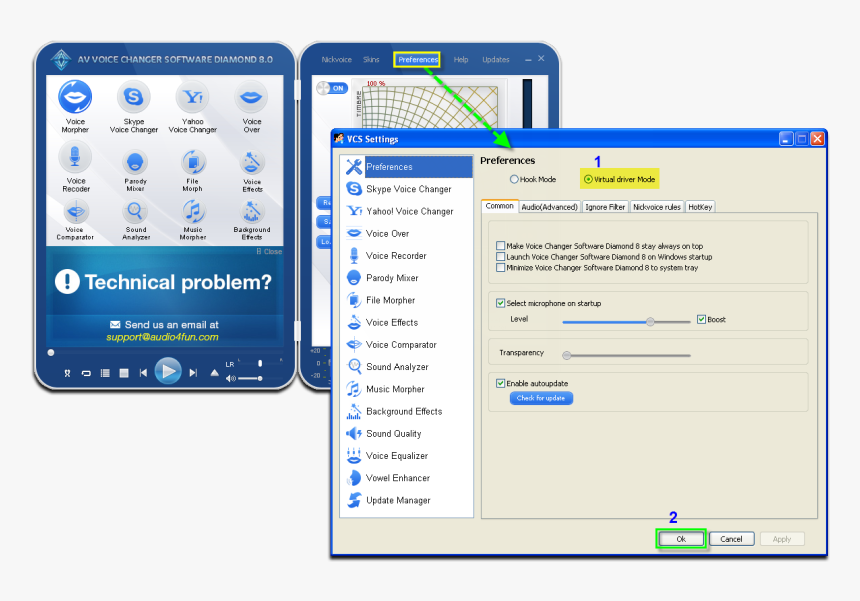Click the large Play button in player
Image resolution: width=860 pixels, height=601 pixels.
point(168,371)
